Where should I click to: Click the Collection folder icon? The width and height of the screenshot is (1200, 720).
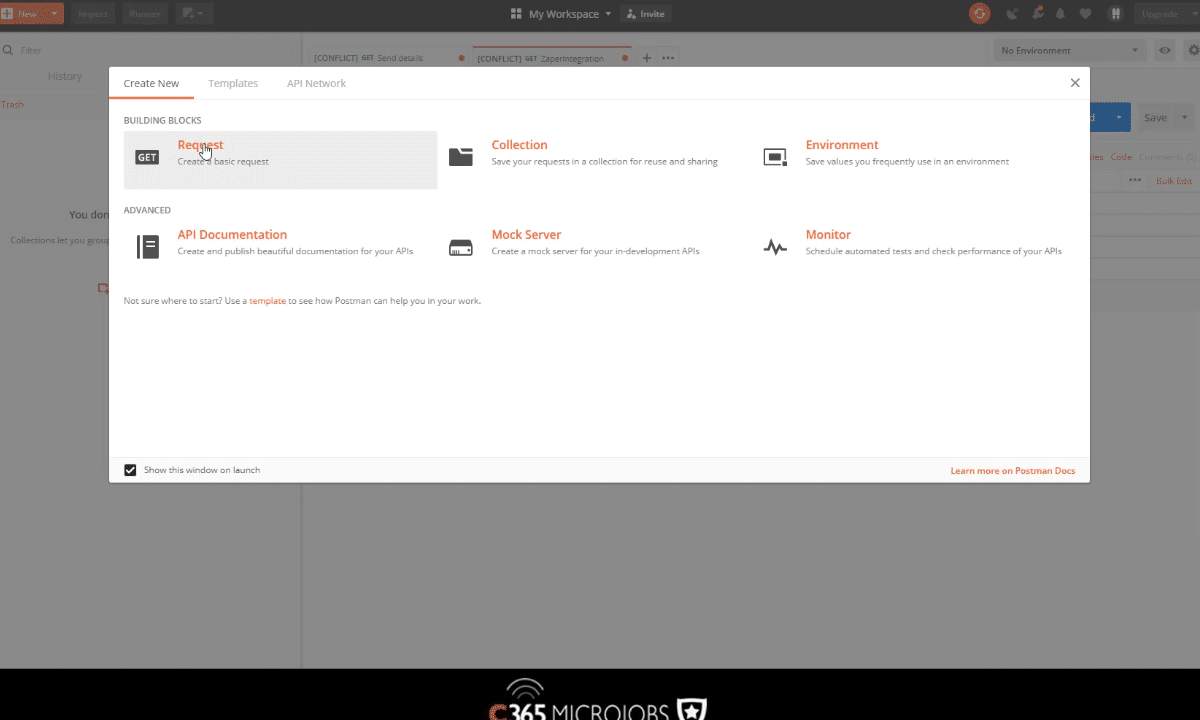[x=461, y=157]
